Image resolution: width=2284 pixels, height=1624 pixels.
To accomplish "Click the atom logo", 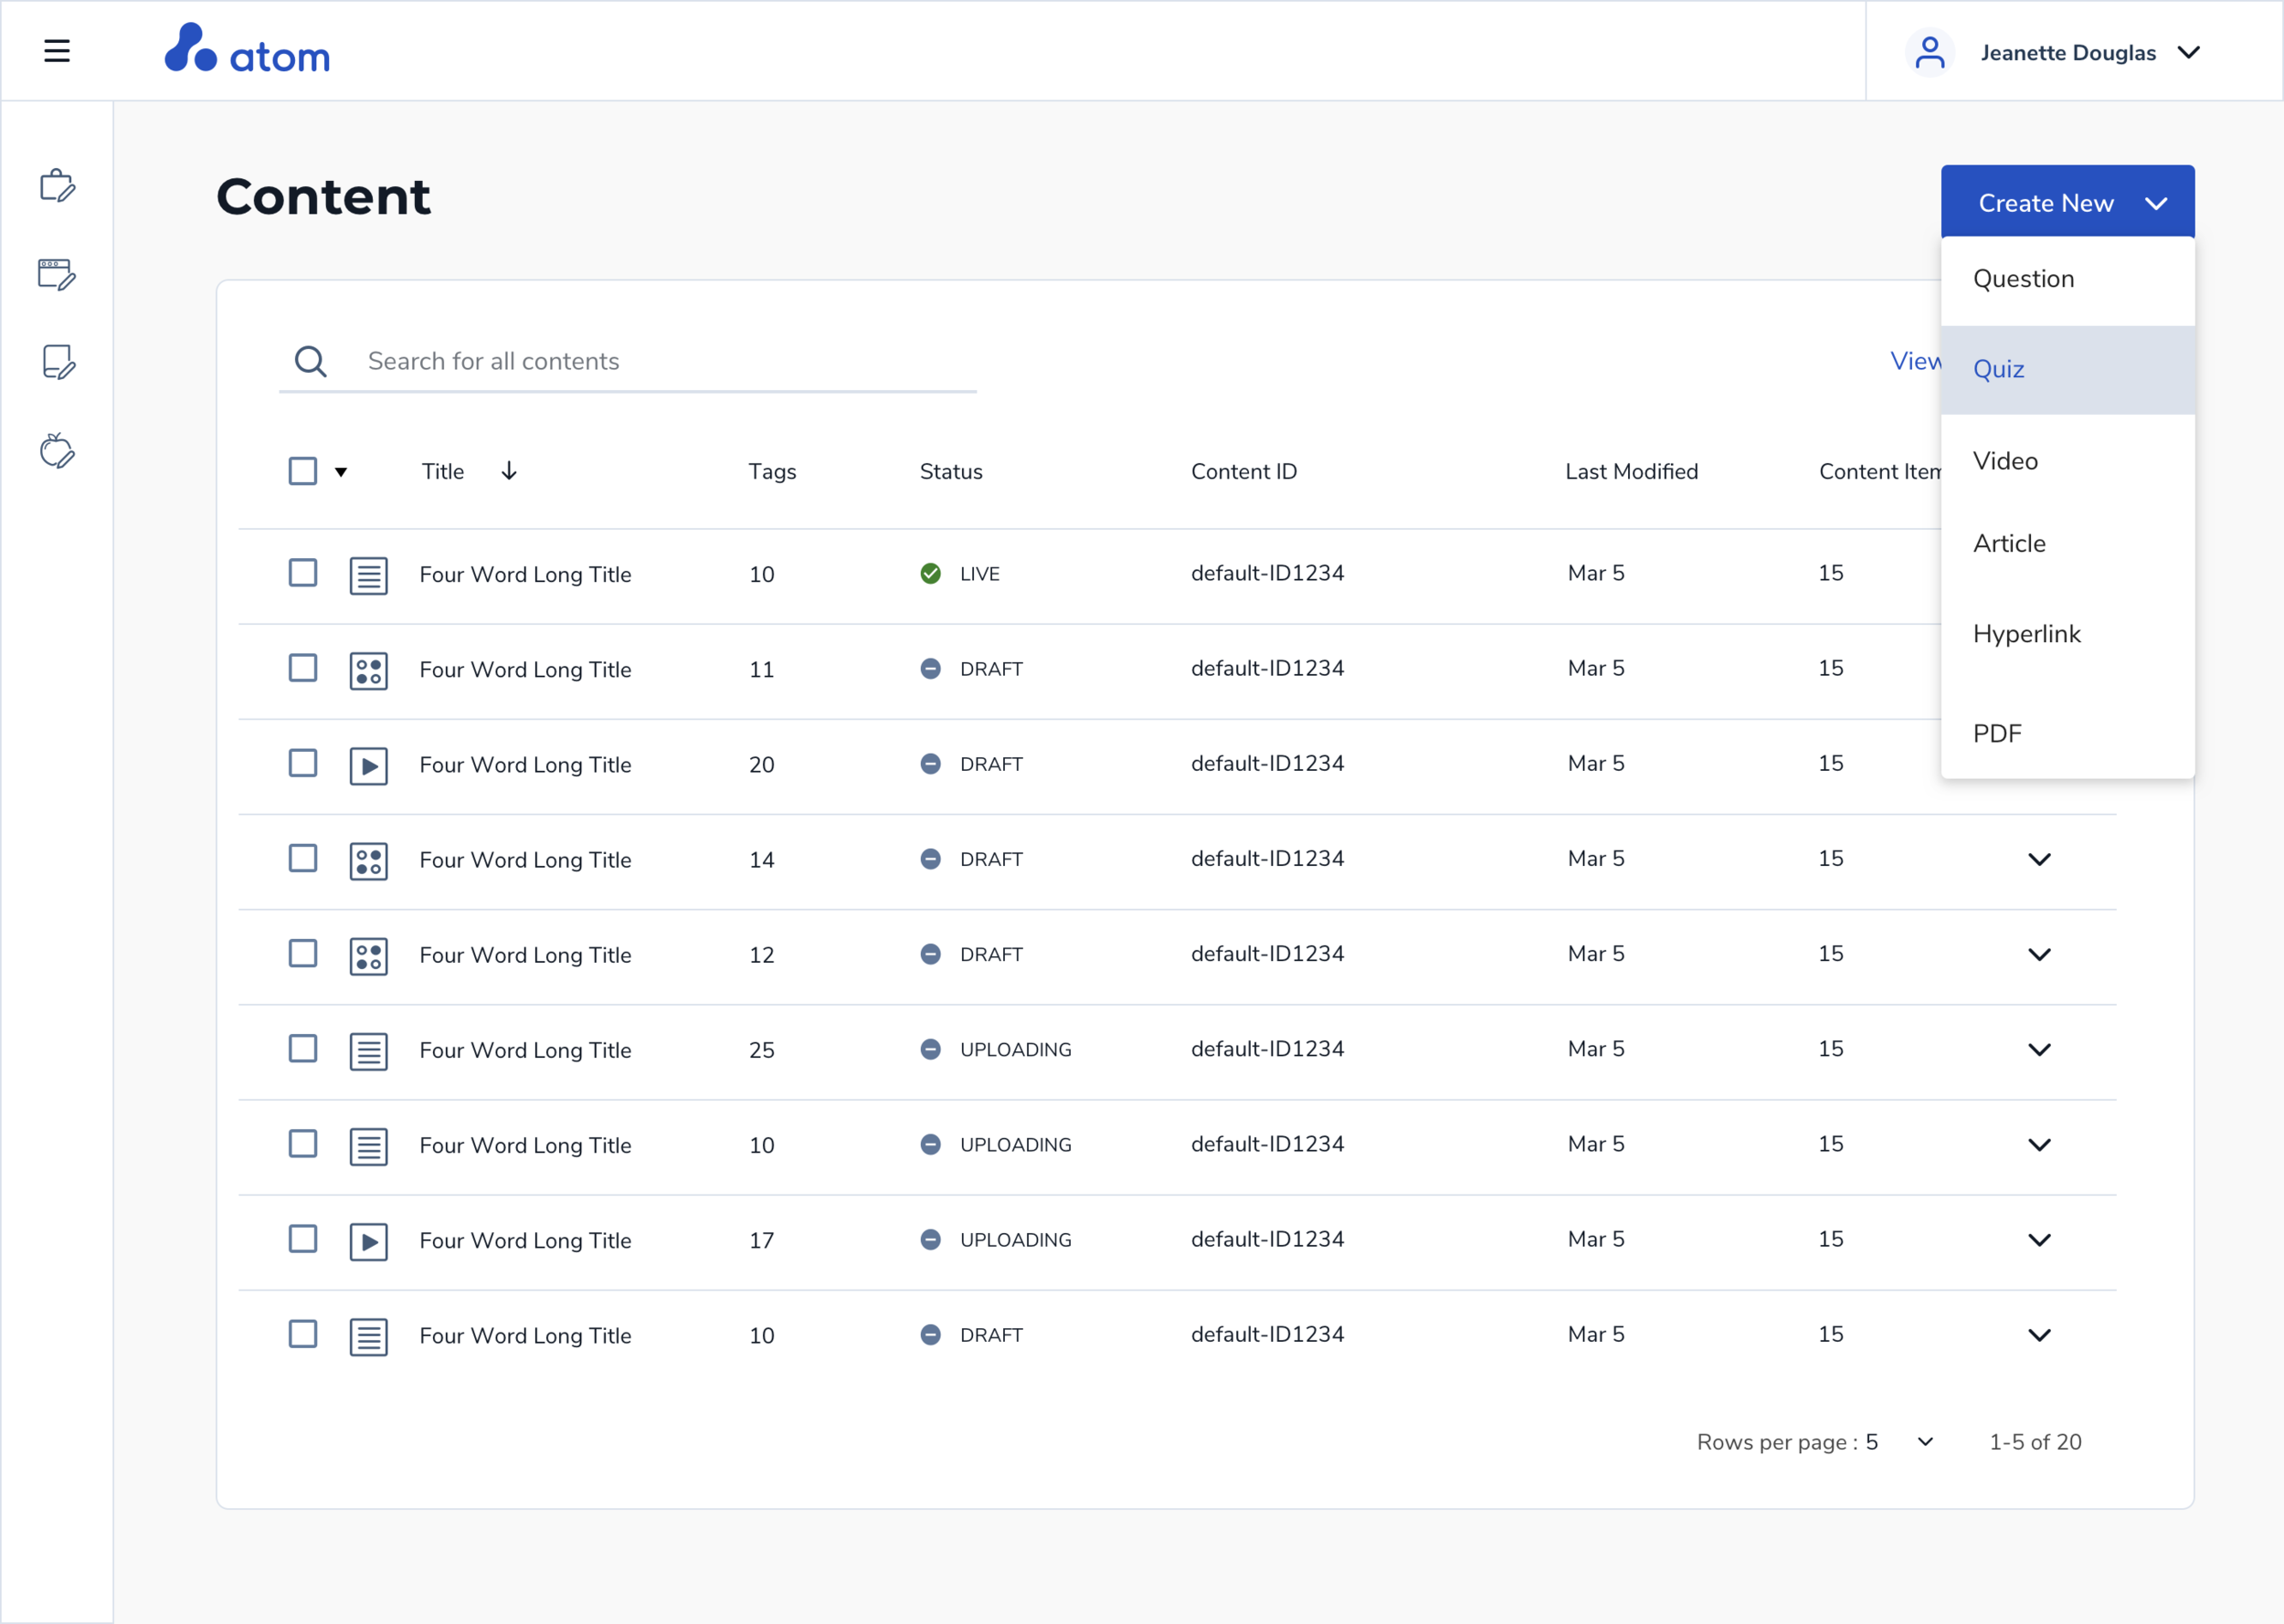I will point(247,49).
